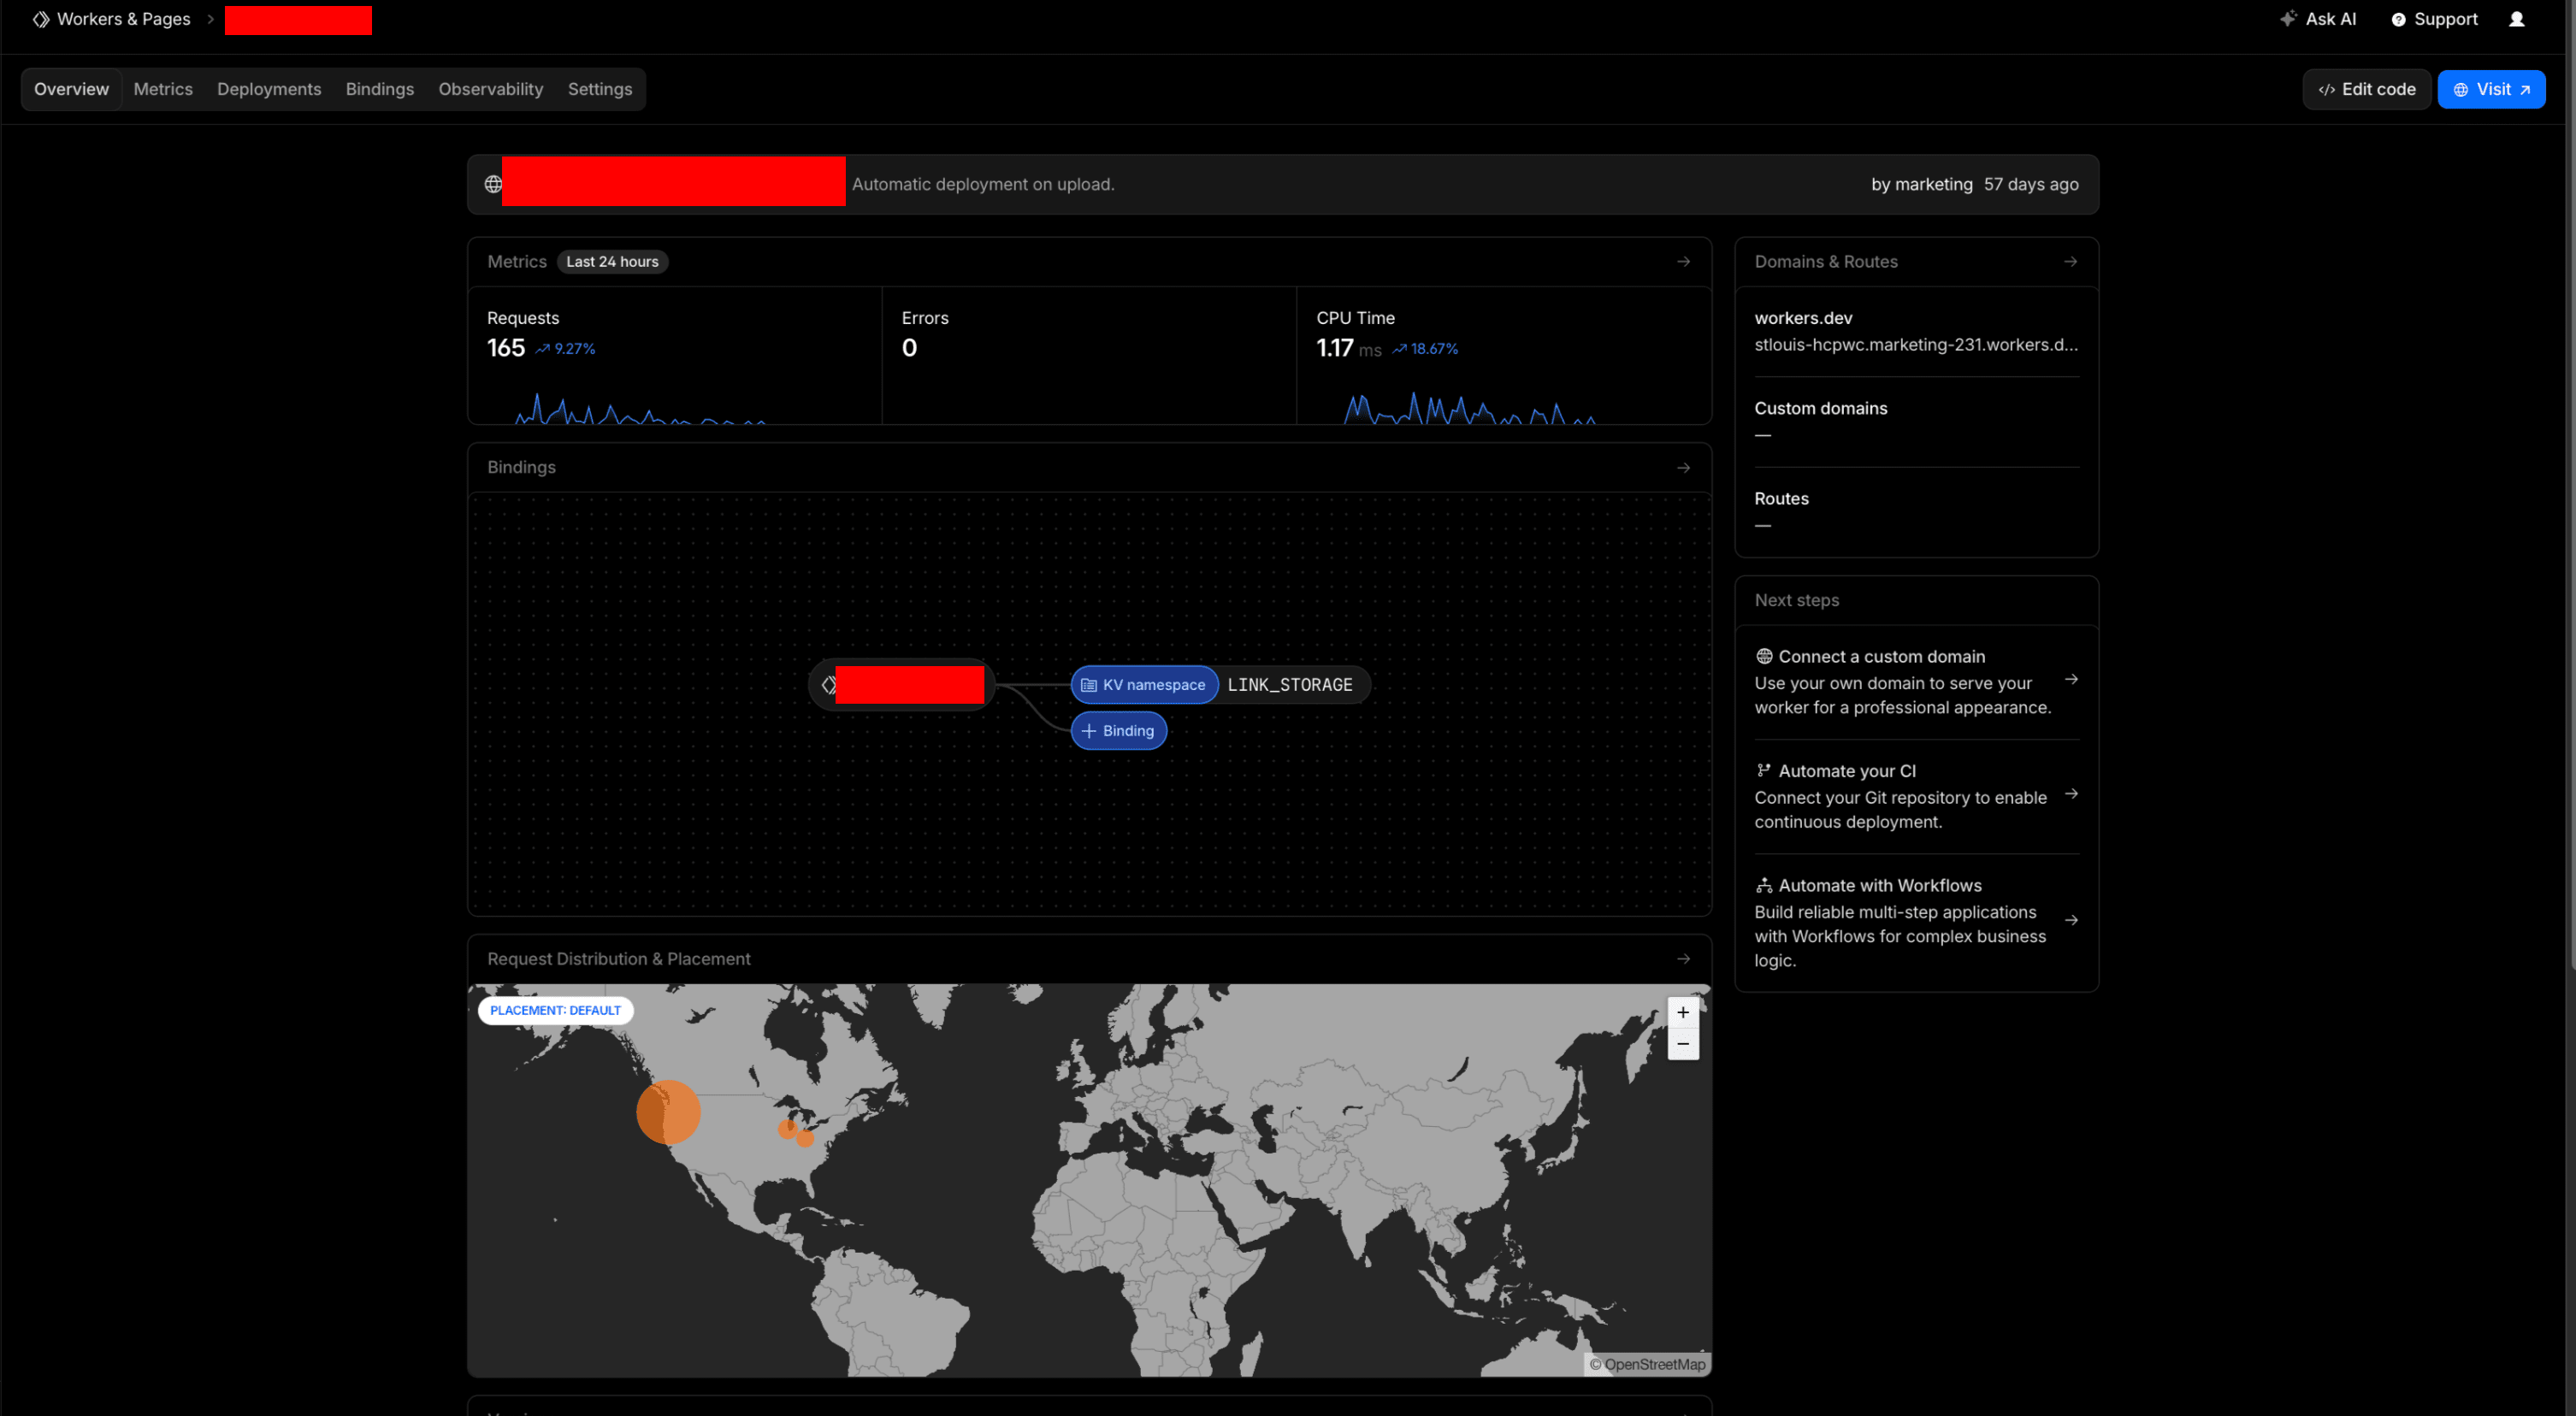Click the Edit code button

pos(2367,90)
